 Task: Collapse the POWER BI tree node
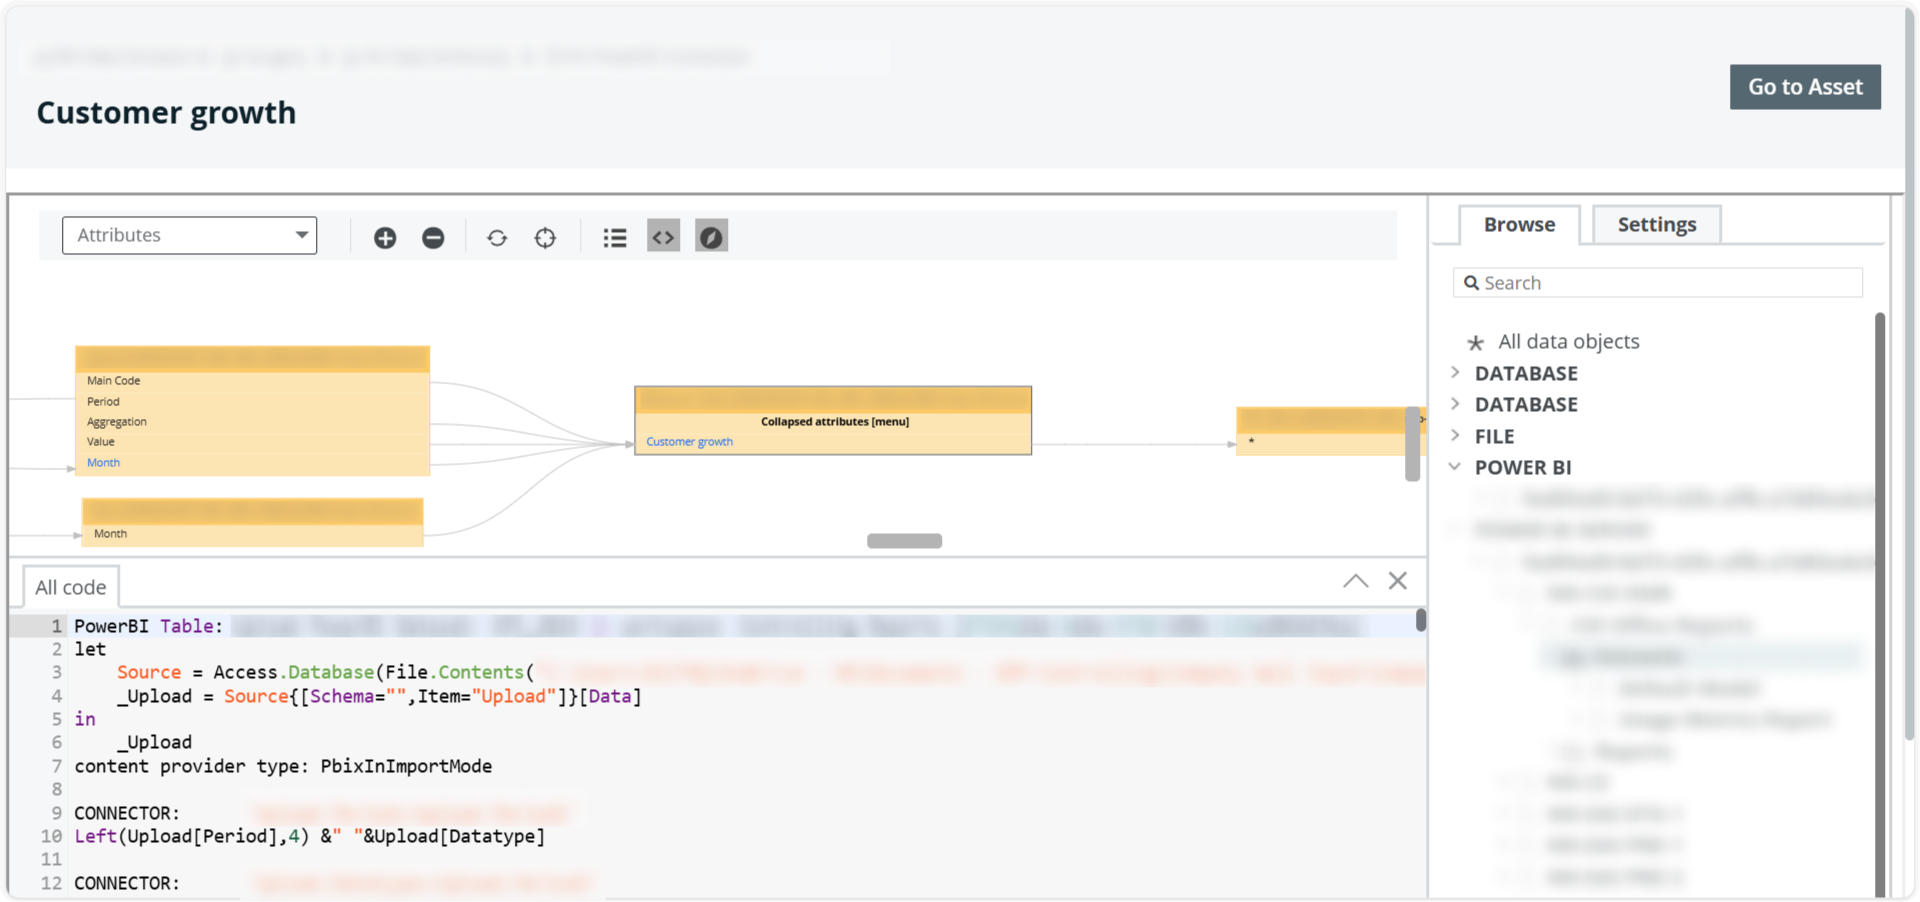1455,467
